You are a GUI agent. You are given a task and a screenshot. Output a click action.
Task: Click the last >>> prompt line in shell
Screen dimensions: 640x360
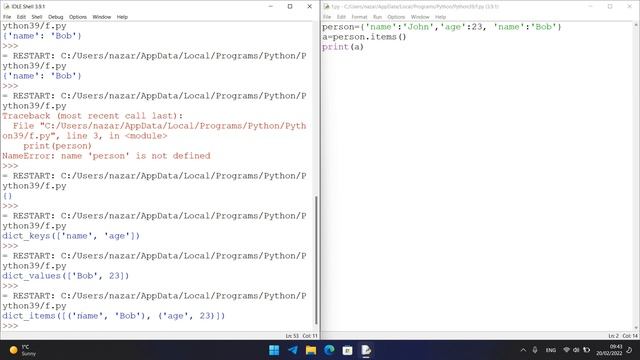pos(10,326)
